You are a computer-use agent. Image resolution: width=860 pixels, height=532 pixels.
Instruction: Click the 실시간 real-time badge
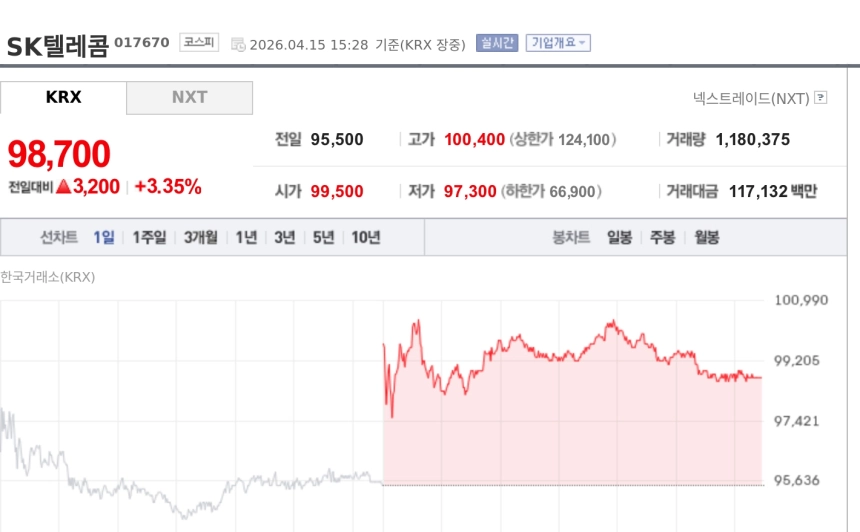(497, 43)
